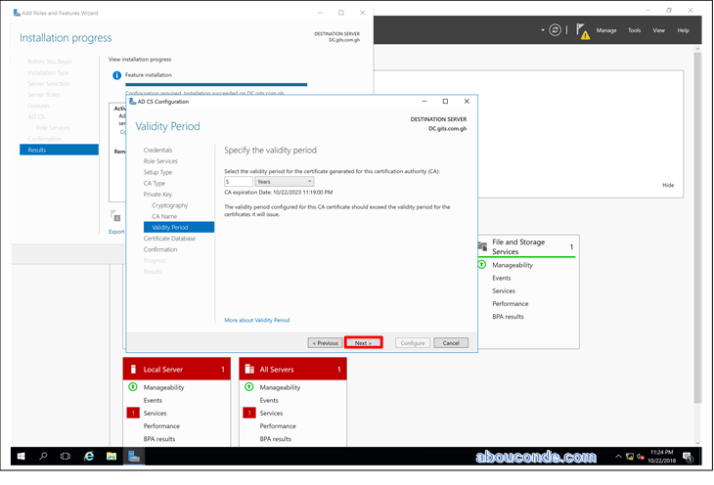The width and height of the screenshot is (714, 485).
Task: Open the Manage menu
Action: click(606, 30)
